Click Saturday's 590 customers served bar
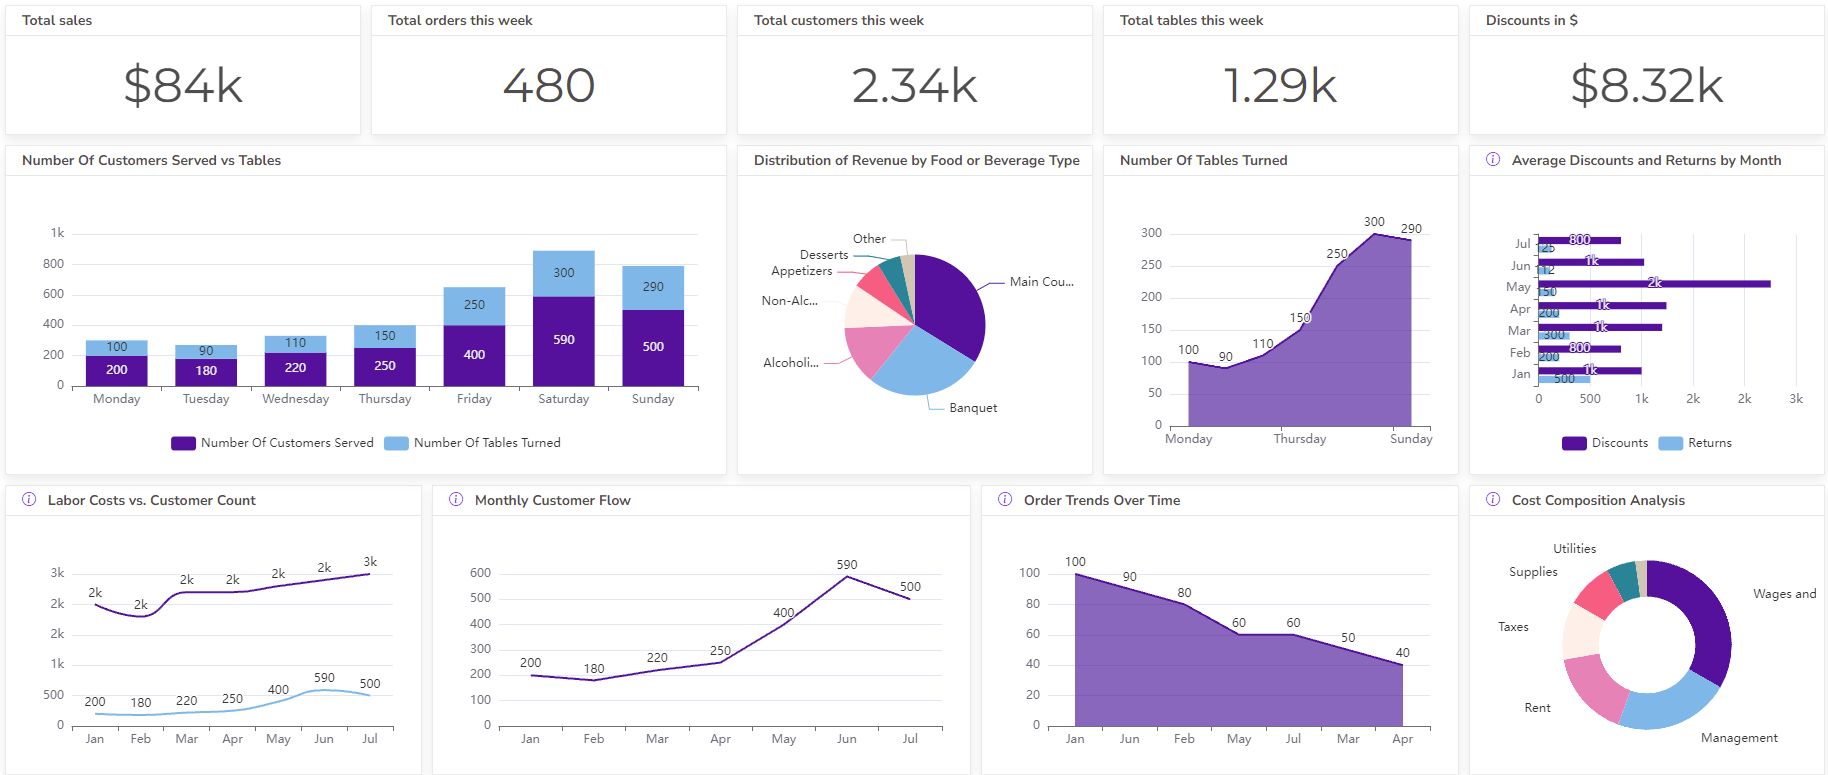1828x775 pixels. click(563, 341)
